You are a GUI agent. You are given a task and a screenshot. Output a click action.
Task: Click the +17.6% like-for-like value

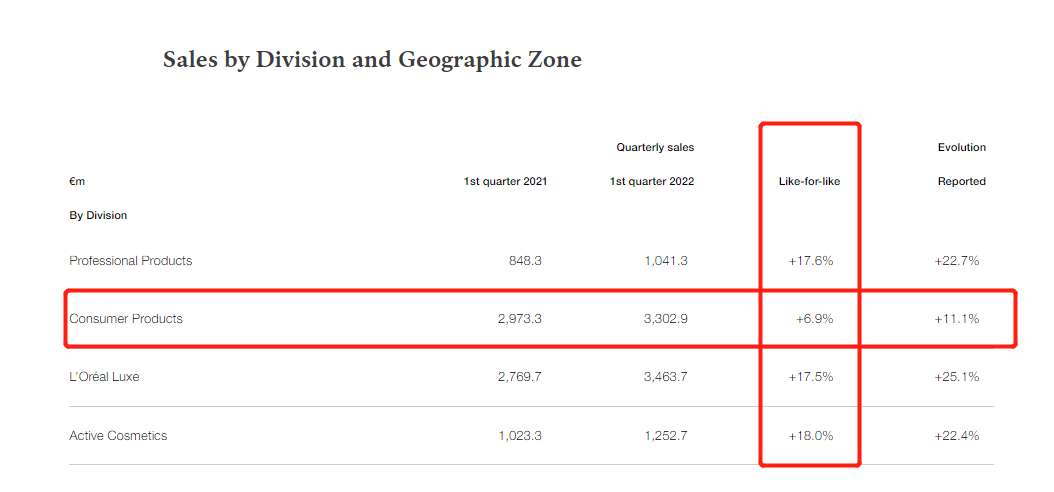(811, 261)
